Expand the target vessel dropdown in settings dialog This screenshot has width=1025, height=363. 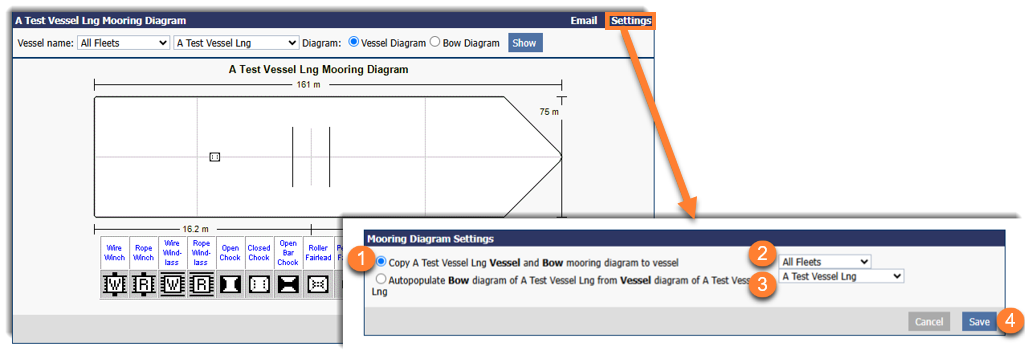click(841, 277)
